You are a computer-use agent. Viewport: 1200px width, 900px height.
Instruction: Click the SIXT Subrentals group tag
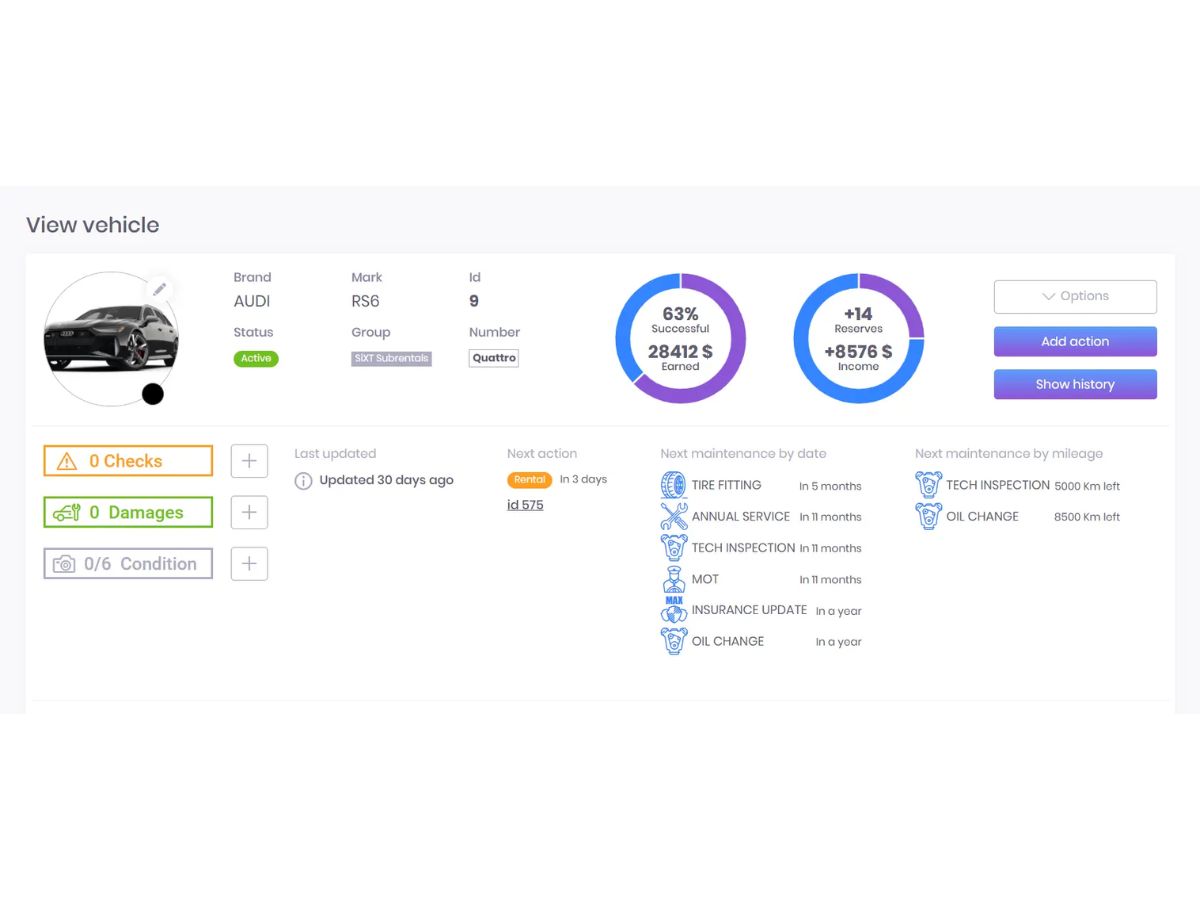[x=391, y=358]
